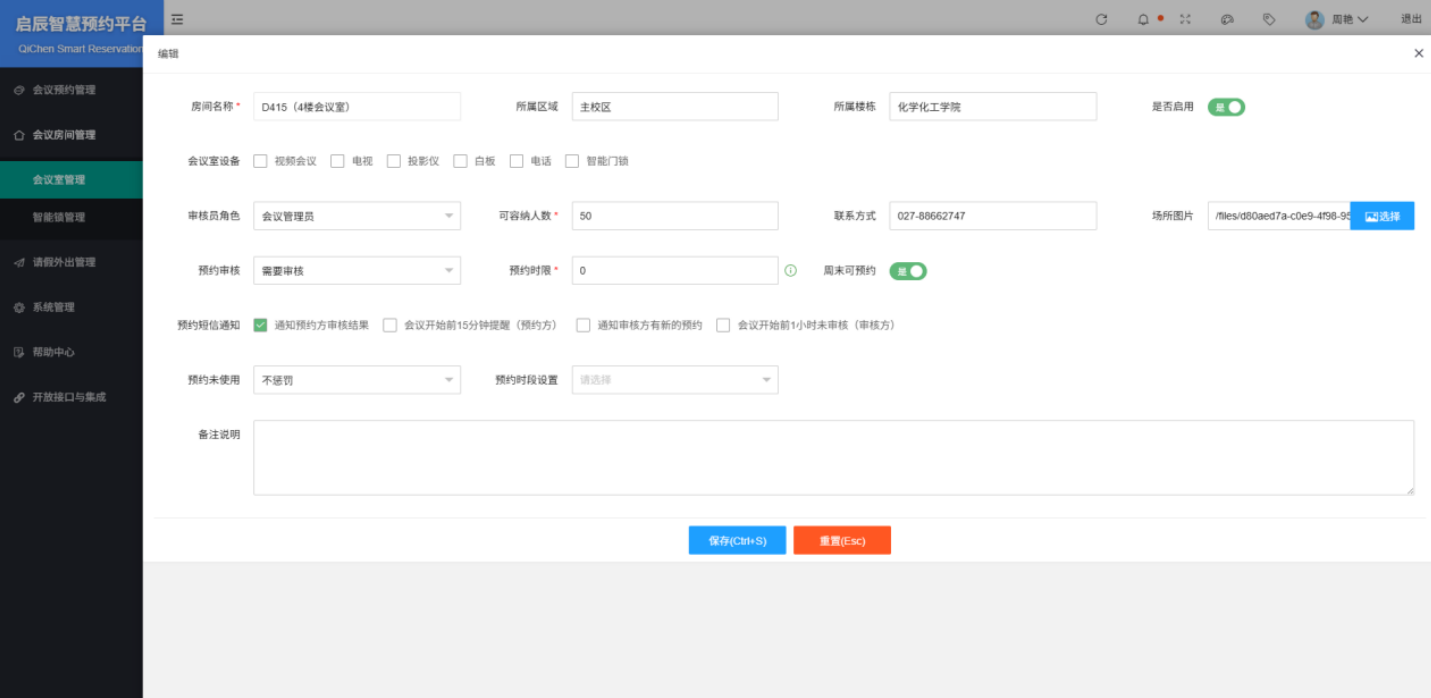Toggle fullscreen mode icon
Viewport: 1431px width, 698px height.
(x=1185, y=19)
